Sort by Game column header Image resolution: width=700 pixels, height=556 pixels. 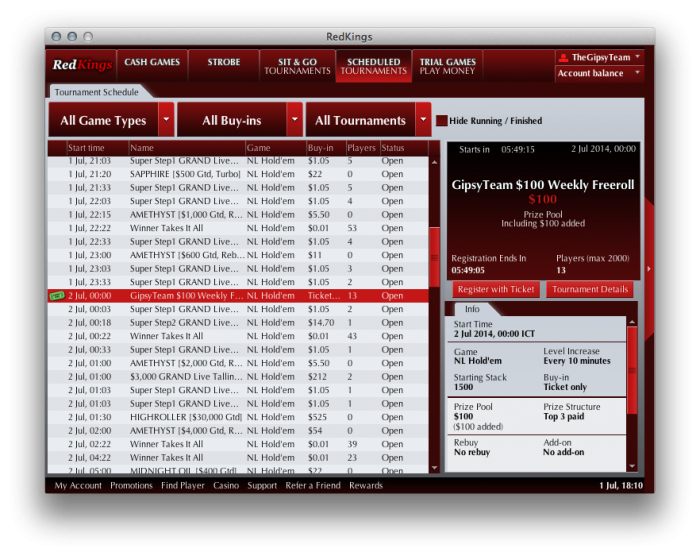coord(275,148)
